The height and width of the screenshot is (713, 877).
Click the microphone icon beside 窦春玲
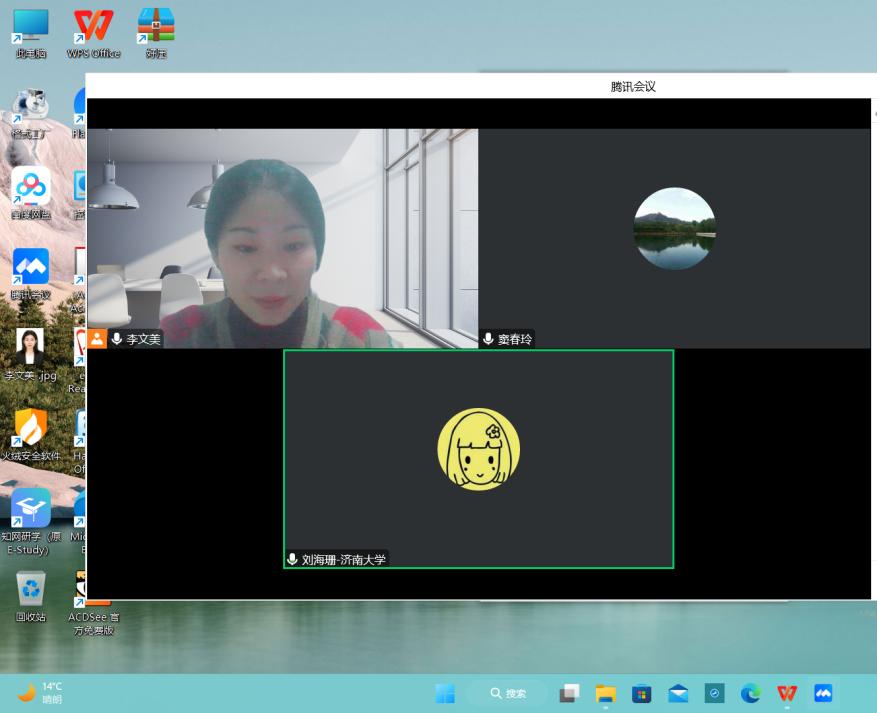tap(488, 339)
